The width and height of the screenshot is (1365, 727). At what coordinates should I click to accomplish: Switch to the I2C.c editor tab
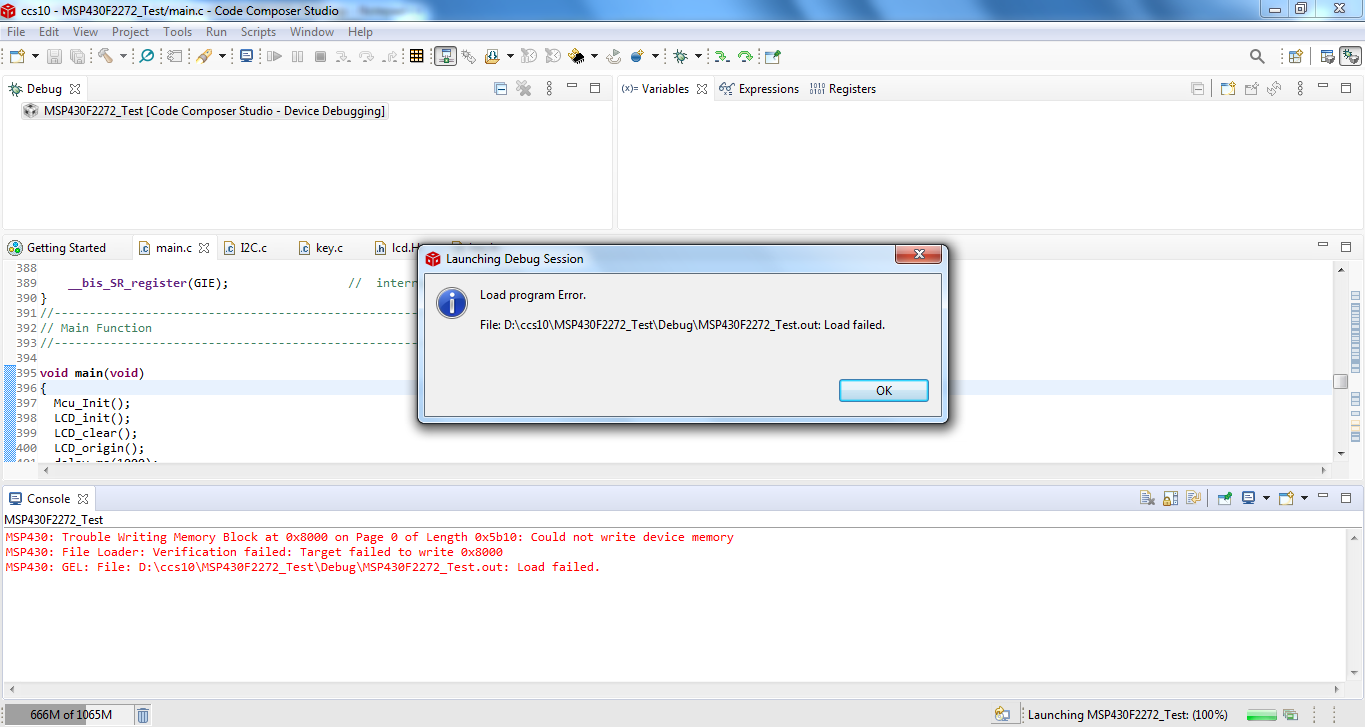click(253, 248)
